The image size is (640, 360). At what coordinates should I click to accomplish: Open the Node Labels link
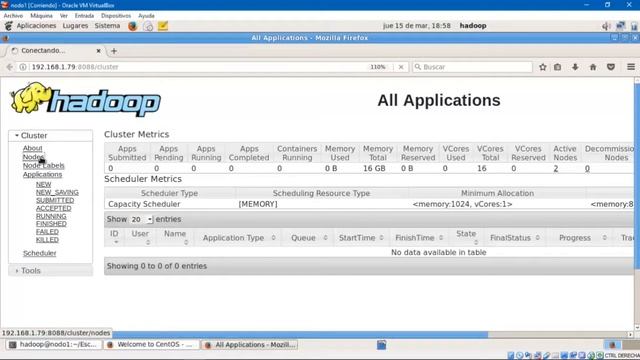pos(44,166)
